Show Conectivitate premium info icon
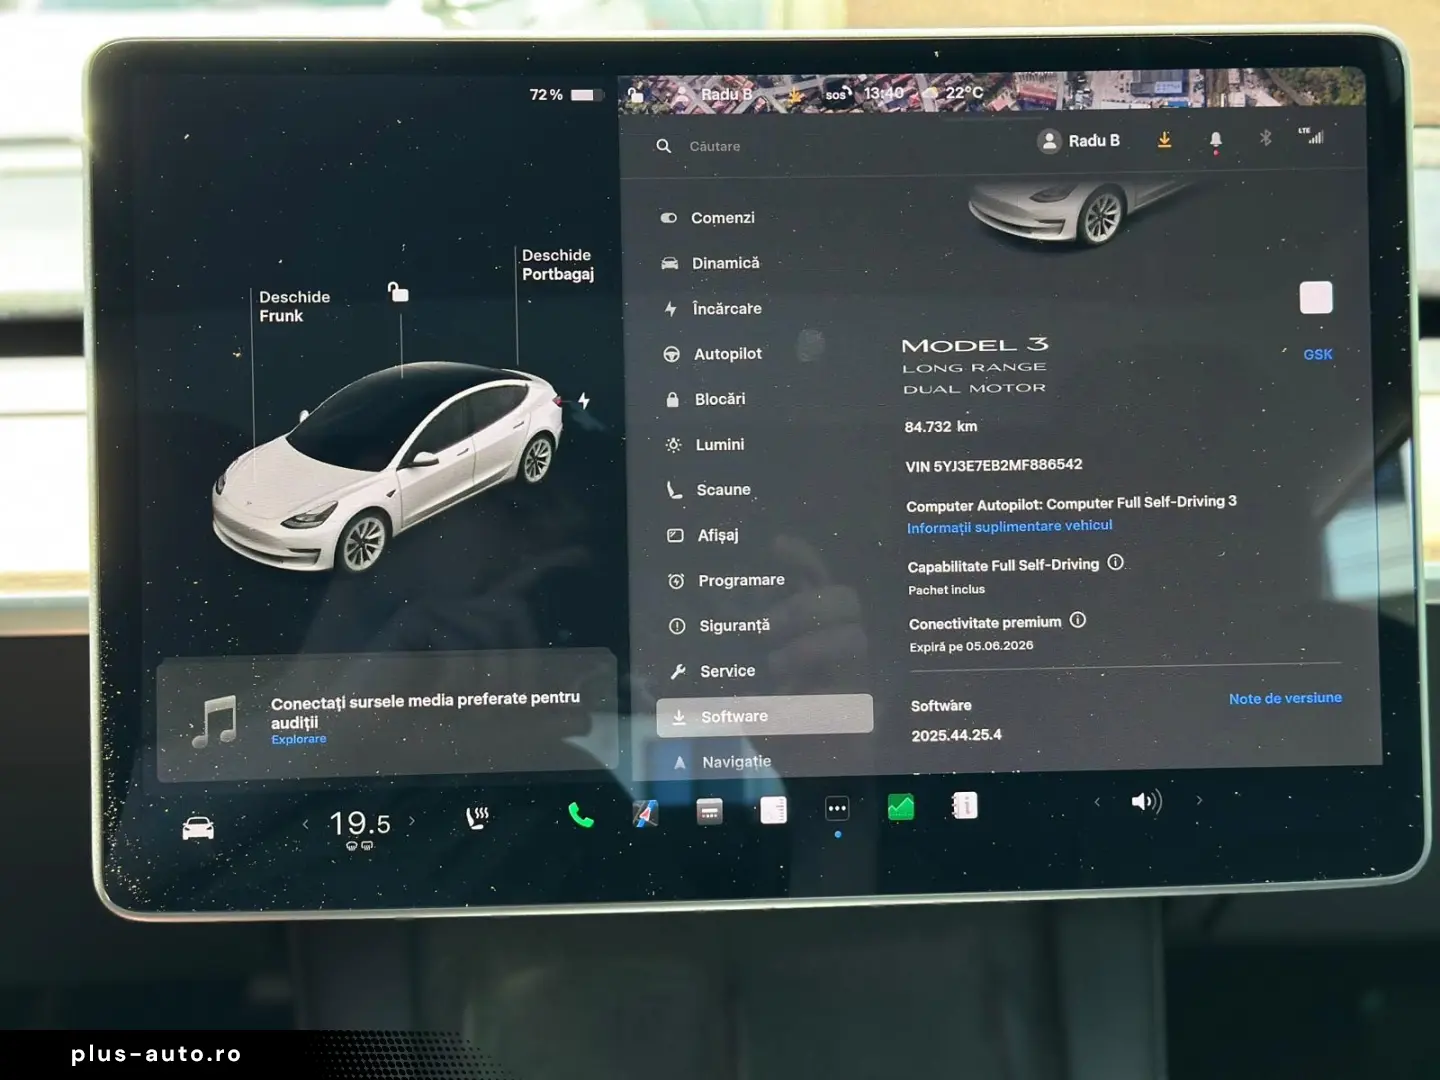This screenshot has height=1080, width=1440. (x=1078, y=620)
